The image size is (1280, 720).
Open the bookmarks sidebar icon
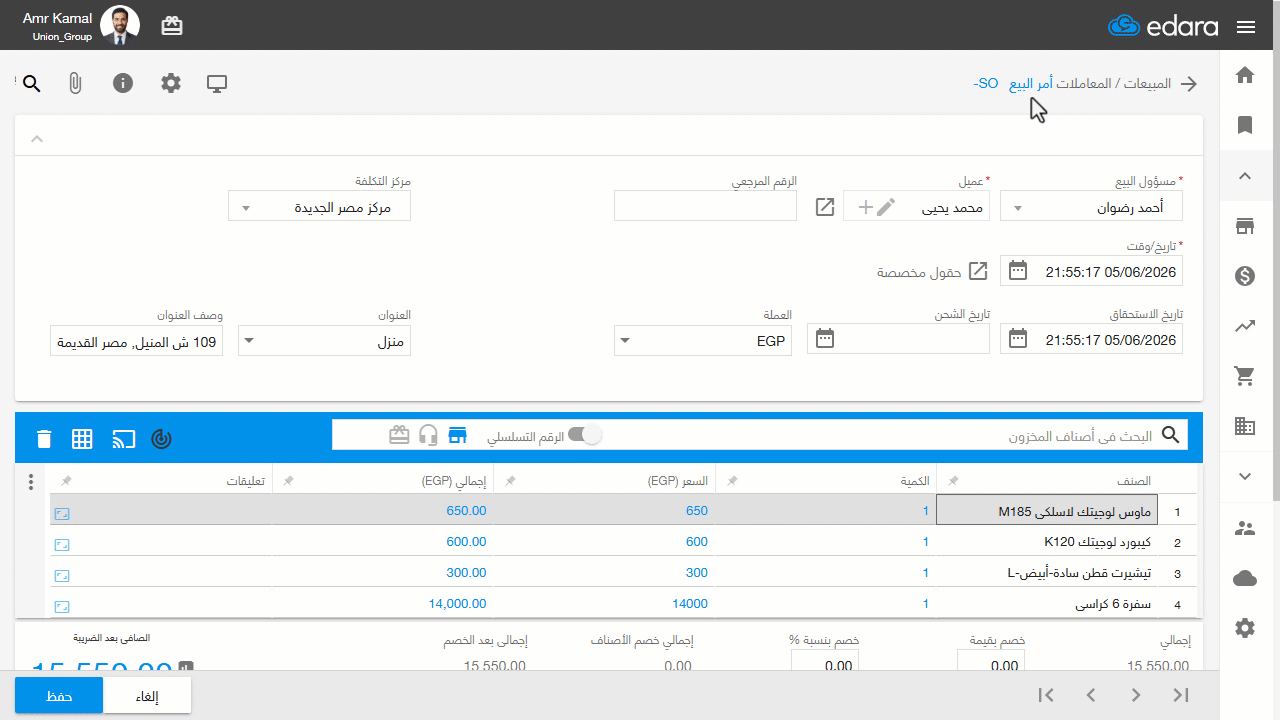pos(1245,125)
